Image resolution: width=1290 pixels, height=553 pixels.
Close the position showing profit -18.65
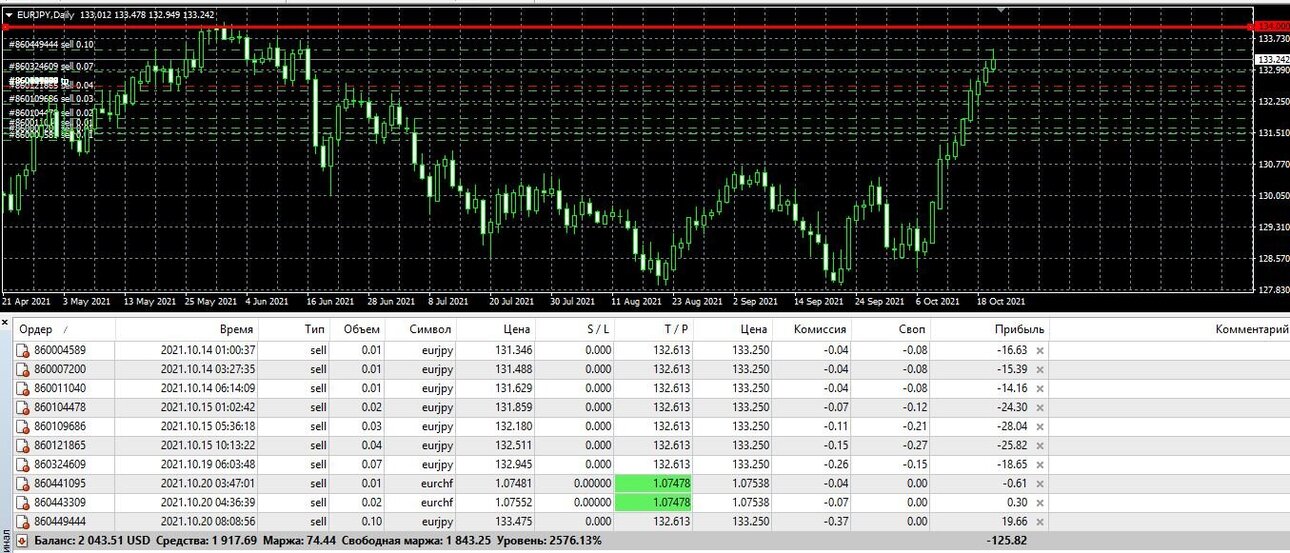coord(1040,465)
